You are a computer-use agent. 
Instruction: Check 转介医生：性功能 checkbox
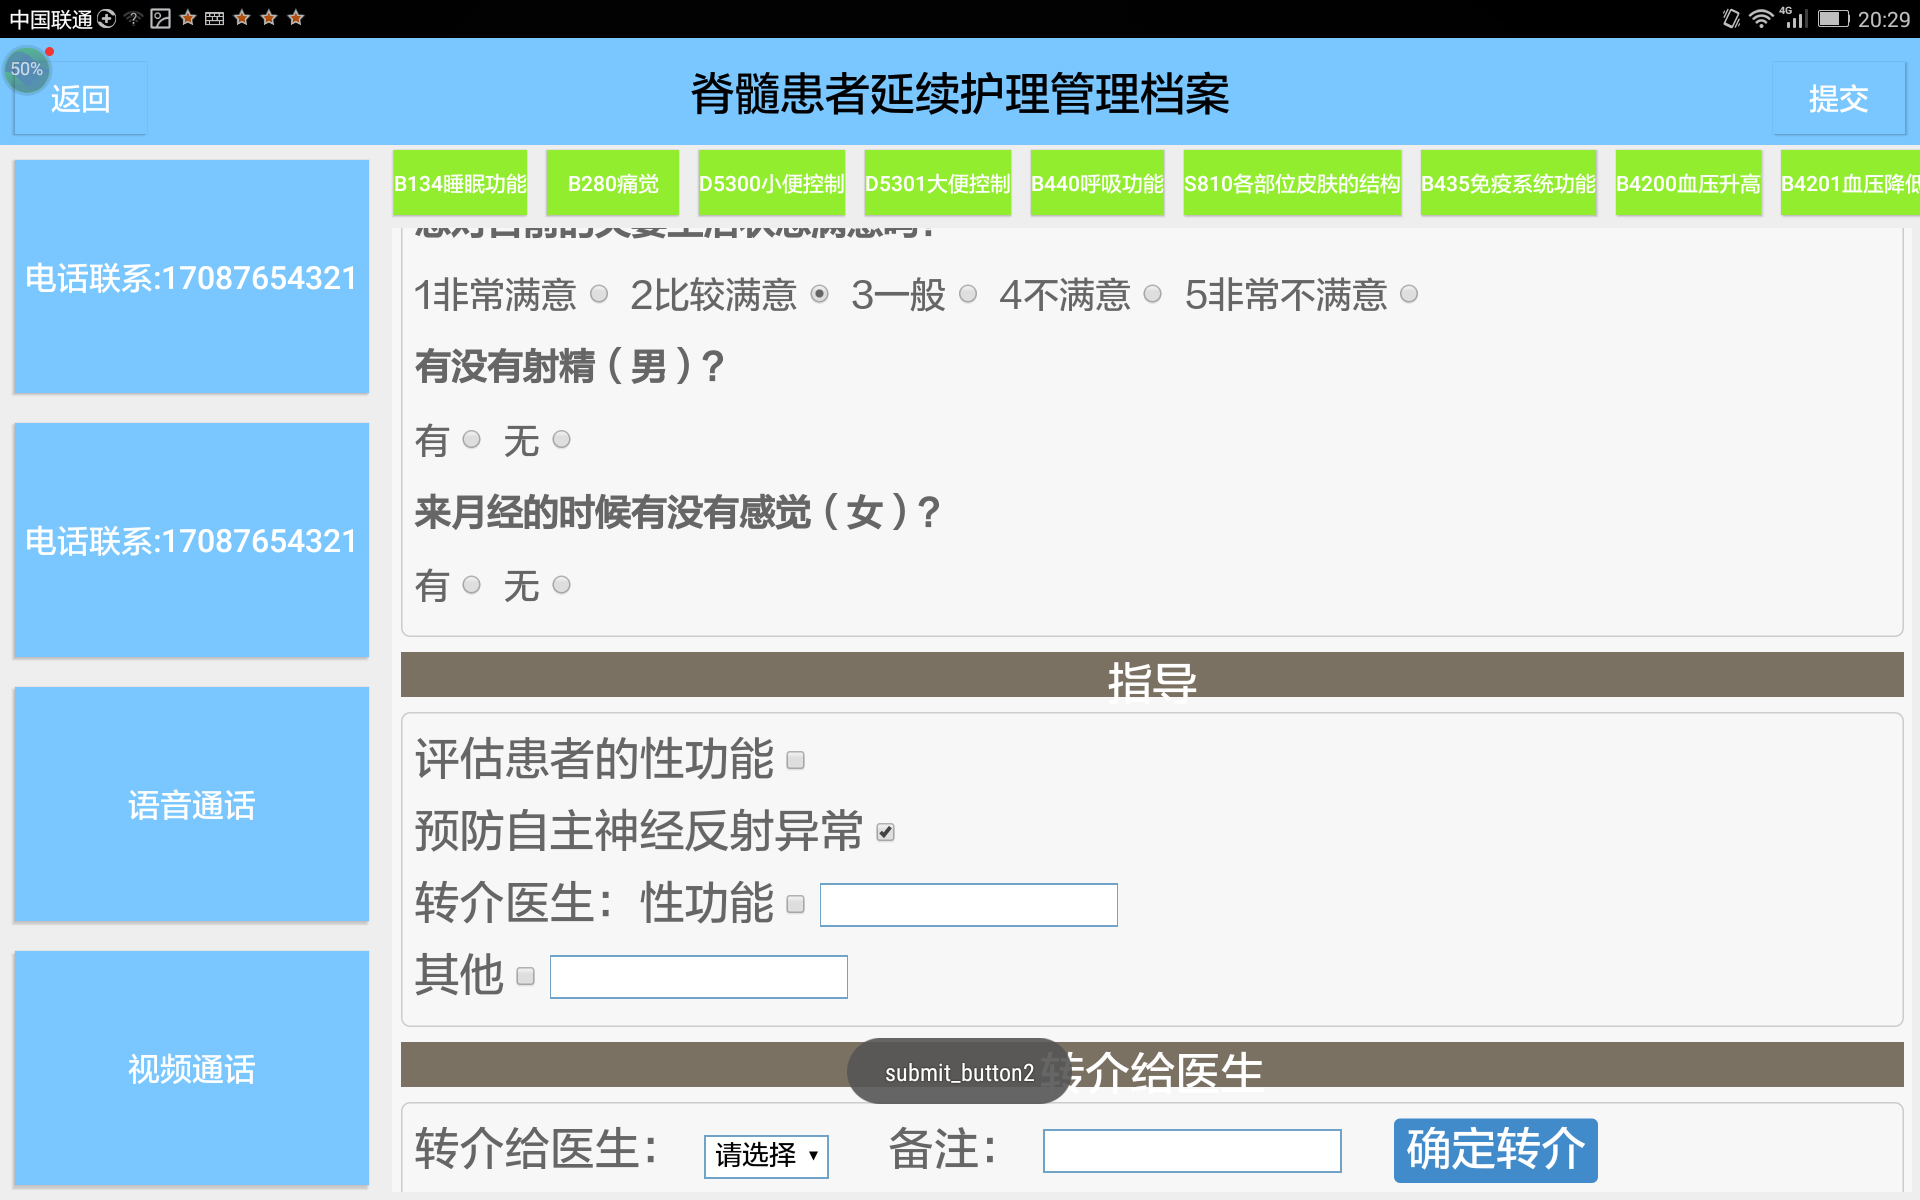[796, 905]
